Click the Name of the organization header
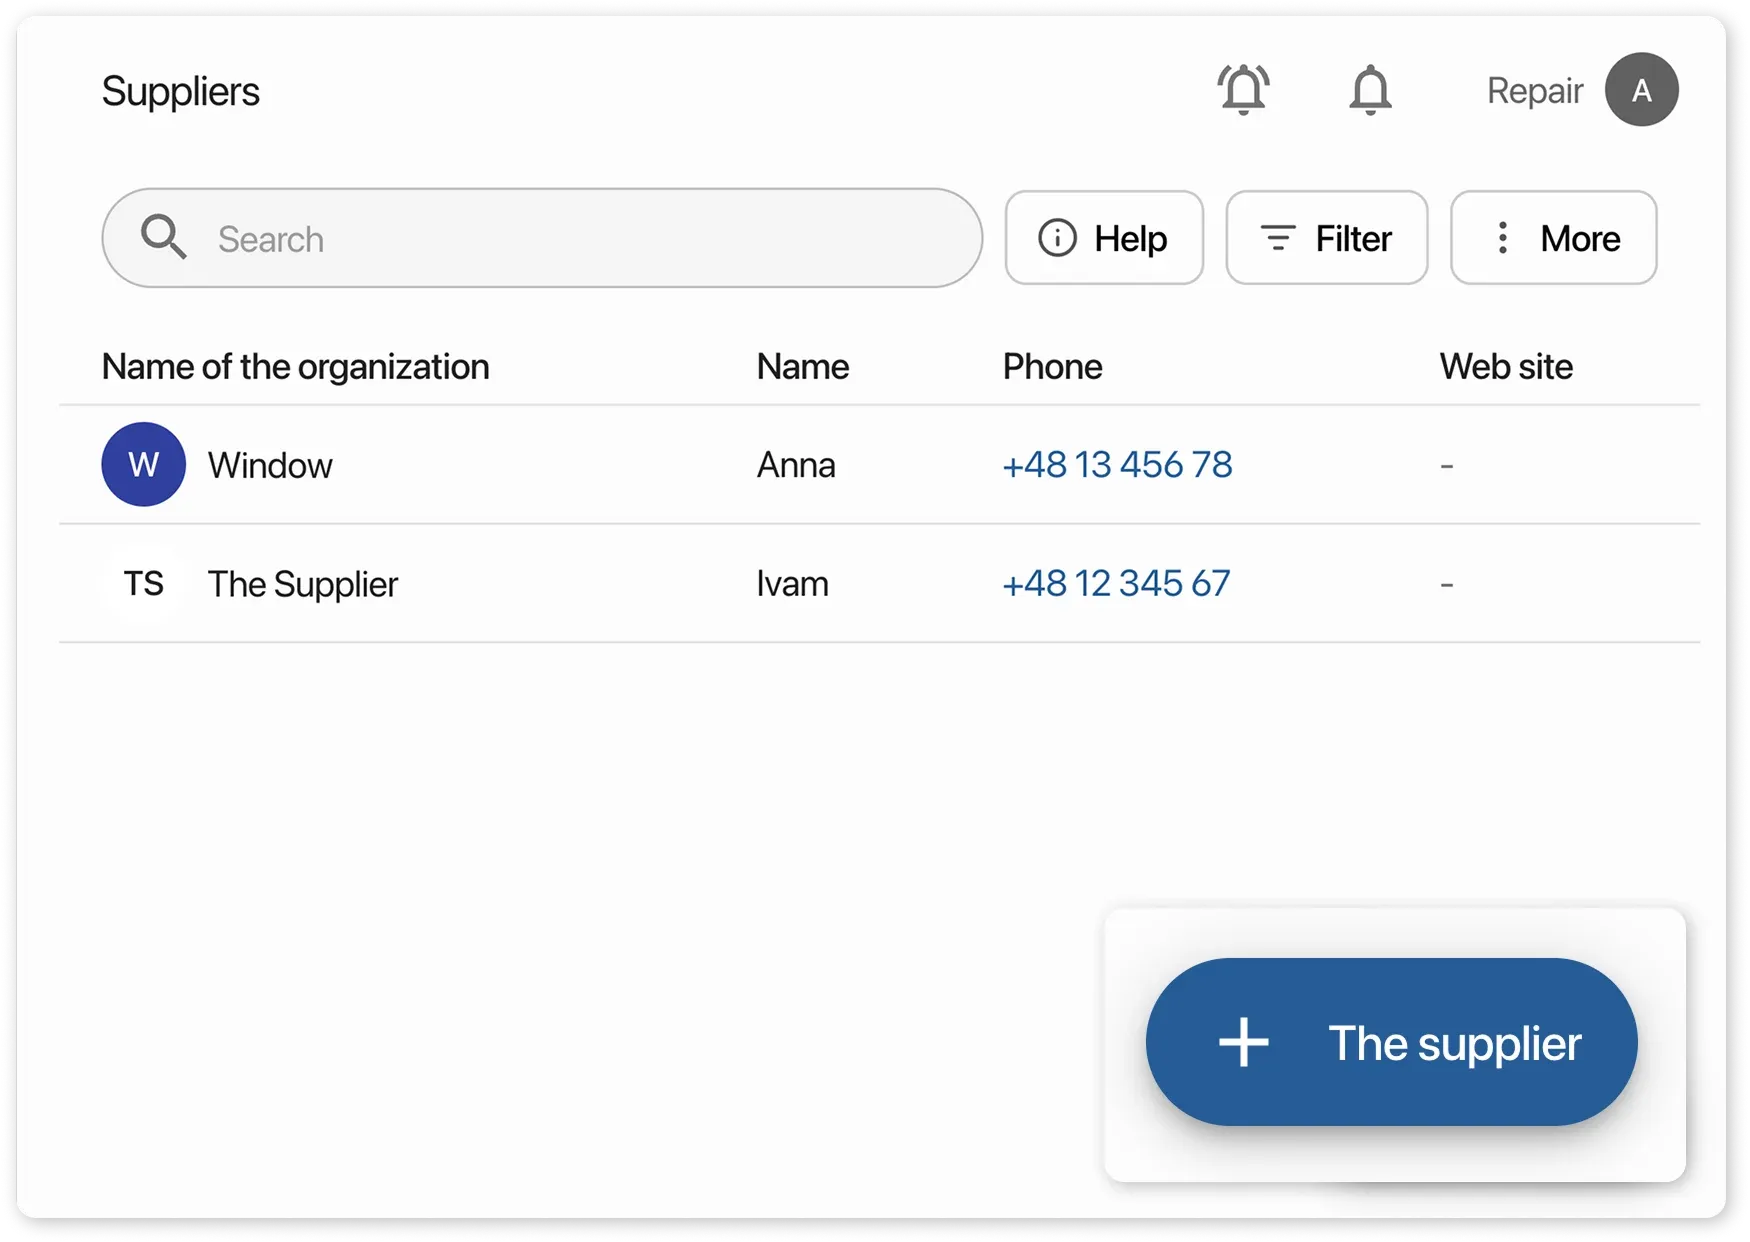The height and width of the screenshot is (1242, 1750). [x=295, y=366]
